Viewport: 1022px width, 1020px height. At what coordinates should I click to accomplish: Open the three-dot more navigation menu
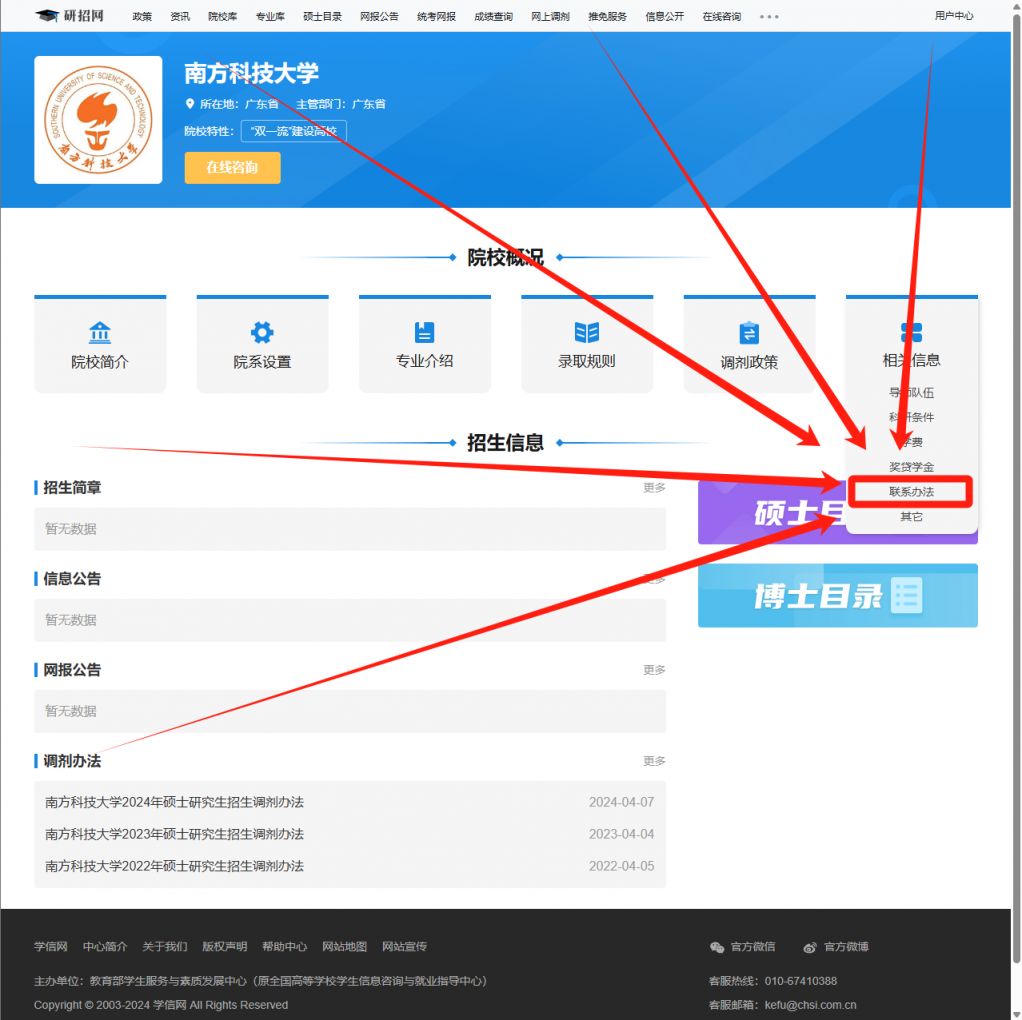pos(769,17)
